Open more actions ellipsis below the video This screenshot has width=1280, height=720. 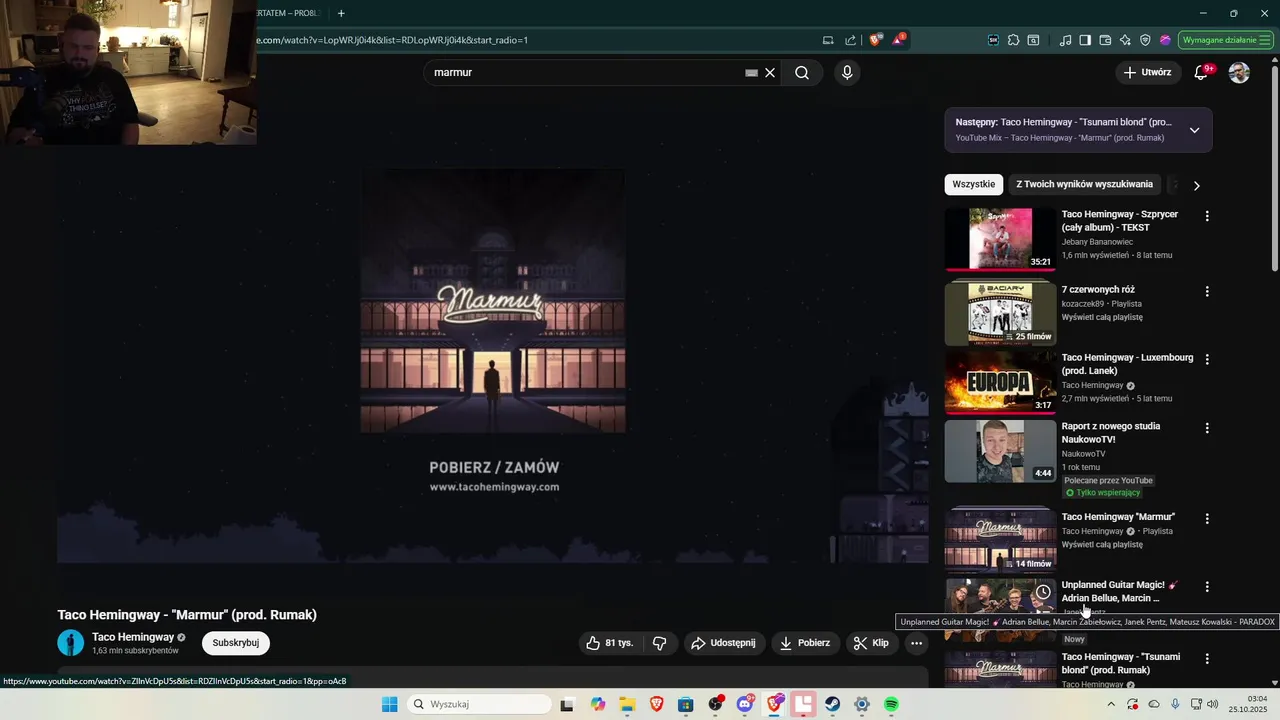tap(915, 643)
